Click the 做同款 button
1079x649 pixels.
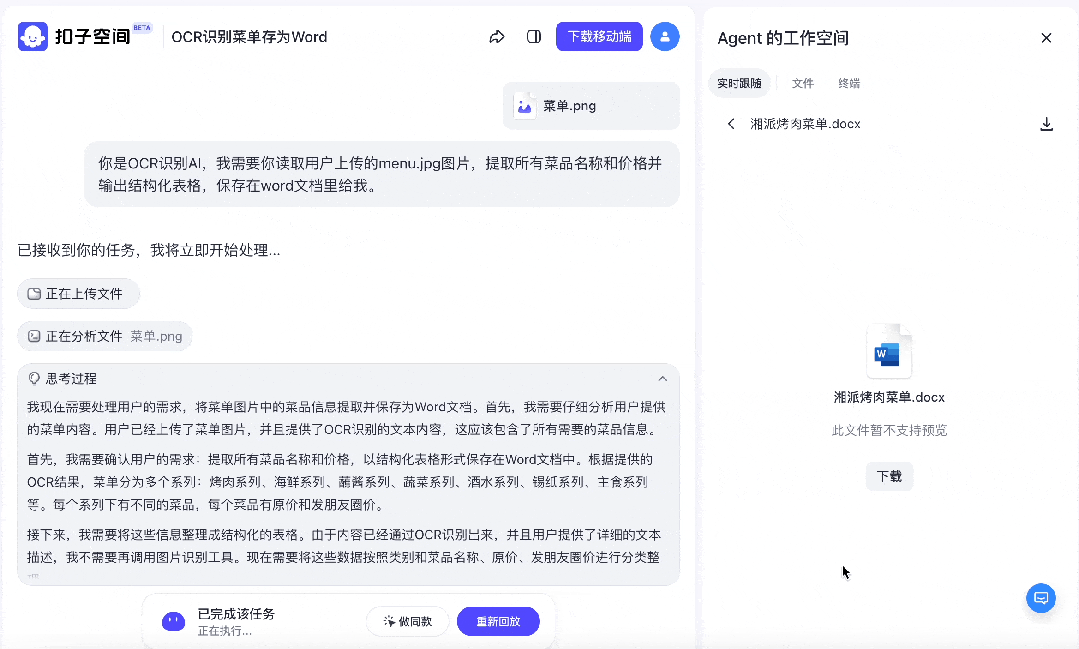click(x=407, y=621)
